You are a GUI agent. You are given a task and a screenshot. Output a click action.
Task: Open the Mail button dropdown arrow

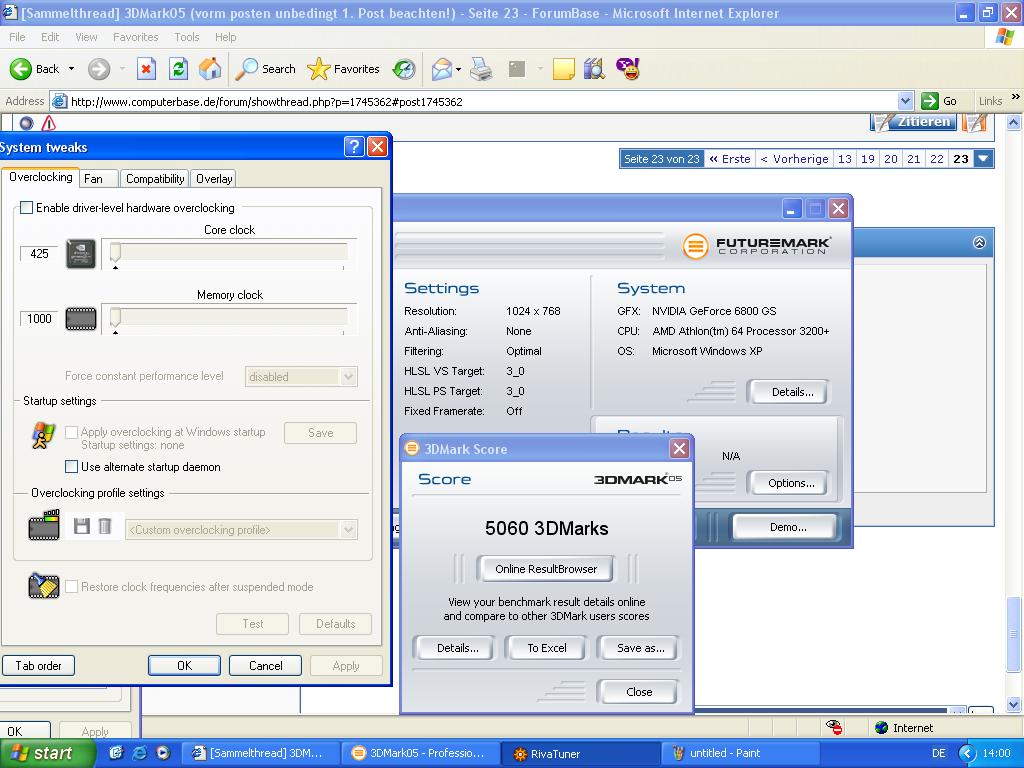[x=458, y=69]
